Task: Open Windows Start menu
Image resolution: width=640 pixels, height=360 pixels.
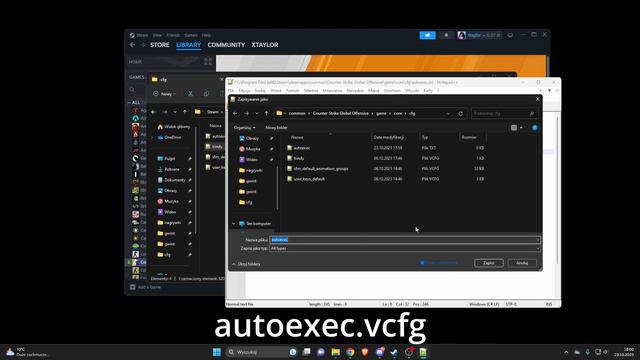Action: tap(217, 352)
